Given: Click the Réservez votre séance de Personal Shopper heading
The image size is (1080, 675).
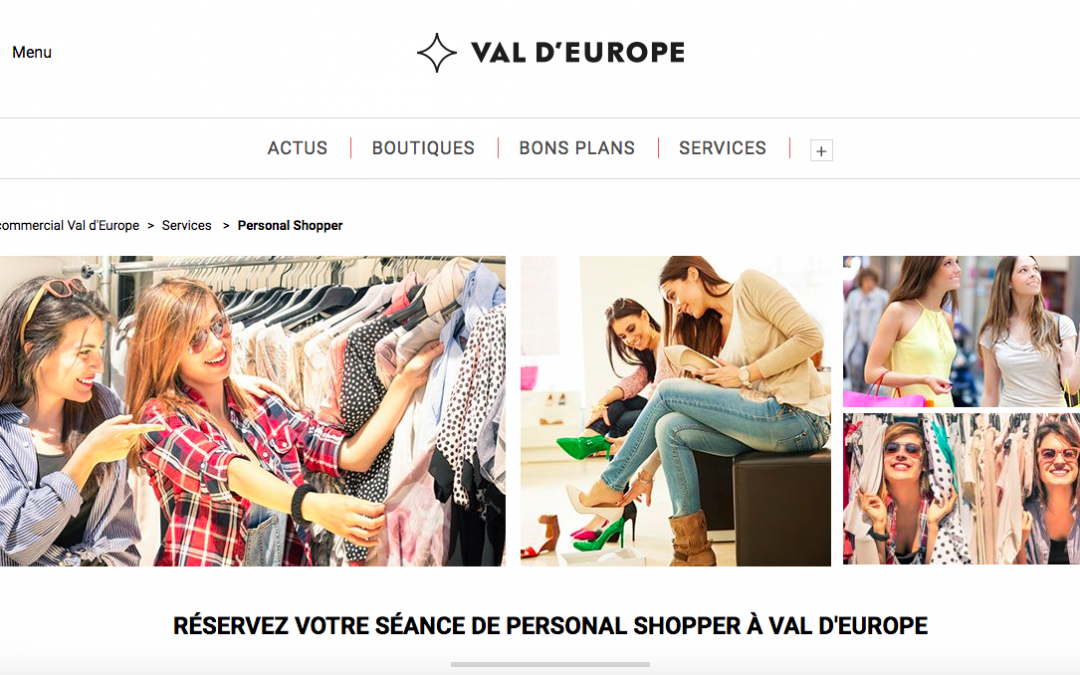Looking at the screenshot, I should click(550, 625).
